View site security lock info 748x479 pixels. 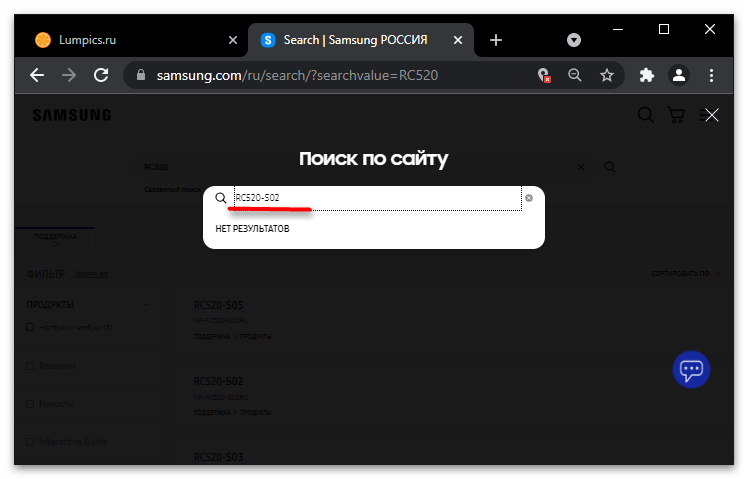click(141, 75)
